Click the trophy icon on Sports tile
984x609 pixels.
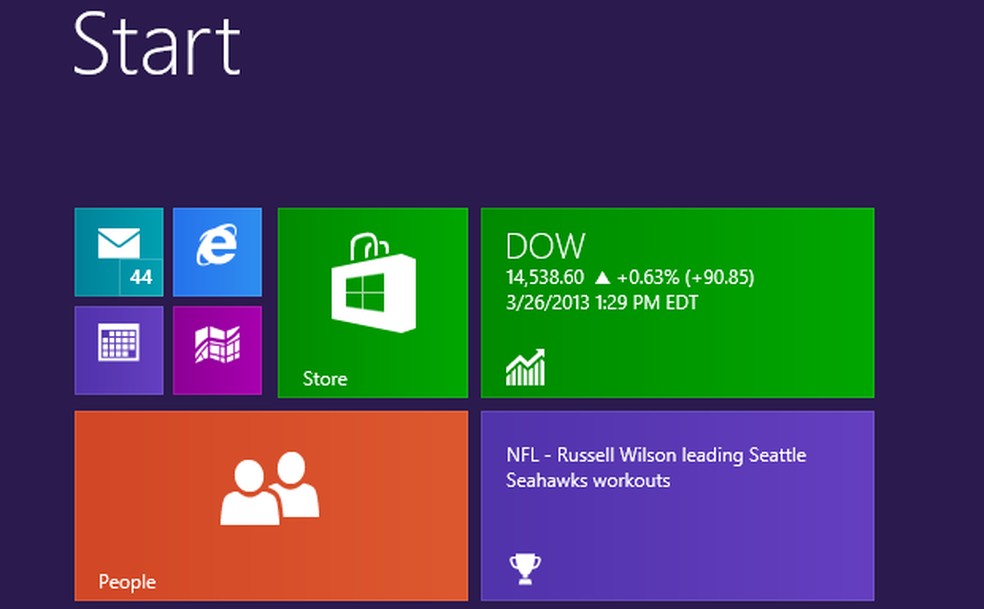point(525,569)
